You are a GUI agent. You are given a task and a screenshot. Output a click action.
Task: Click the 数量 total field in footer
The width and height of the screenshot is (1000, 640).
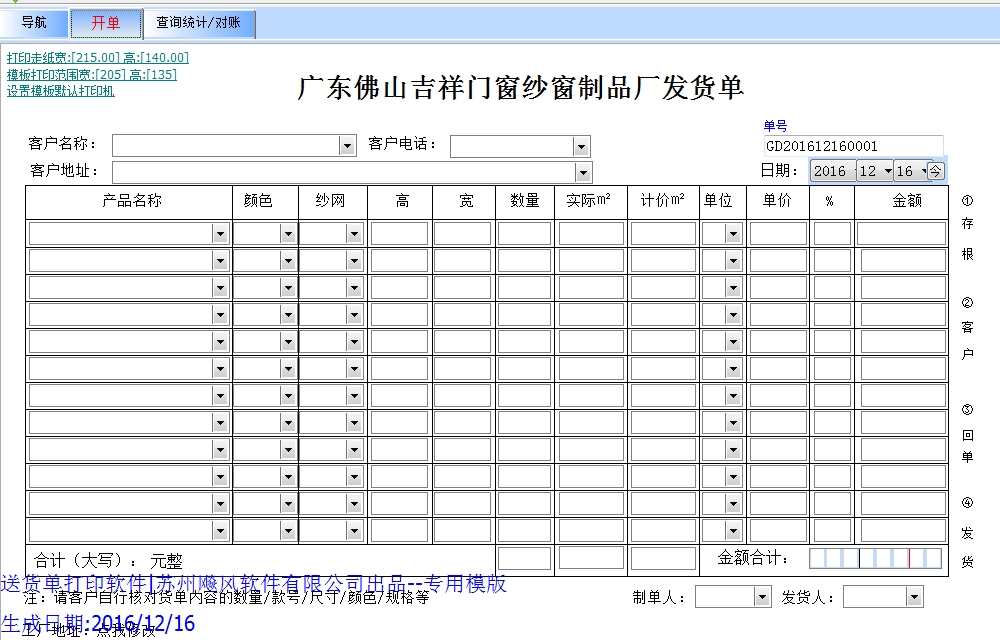[x=524, y=558]
